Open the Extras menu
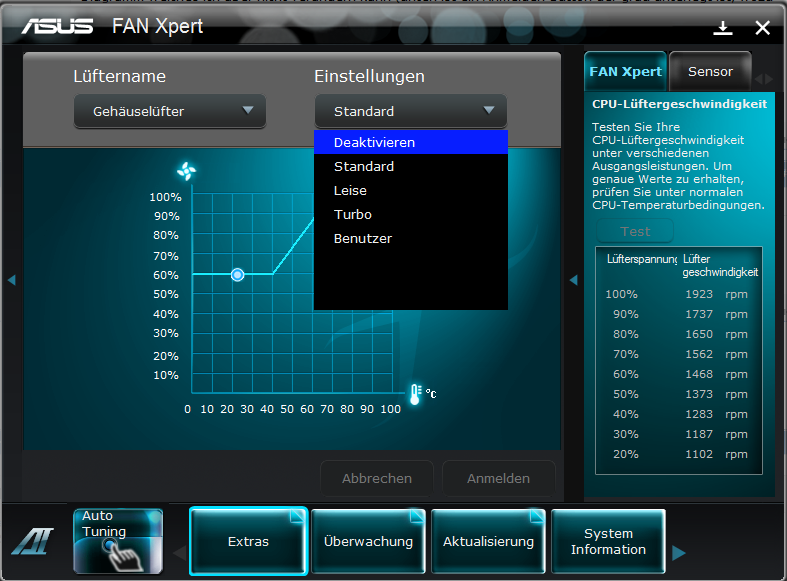This screenshot has height=581, width=787. pos(248,541)
